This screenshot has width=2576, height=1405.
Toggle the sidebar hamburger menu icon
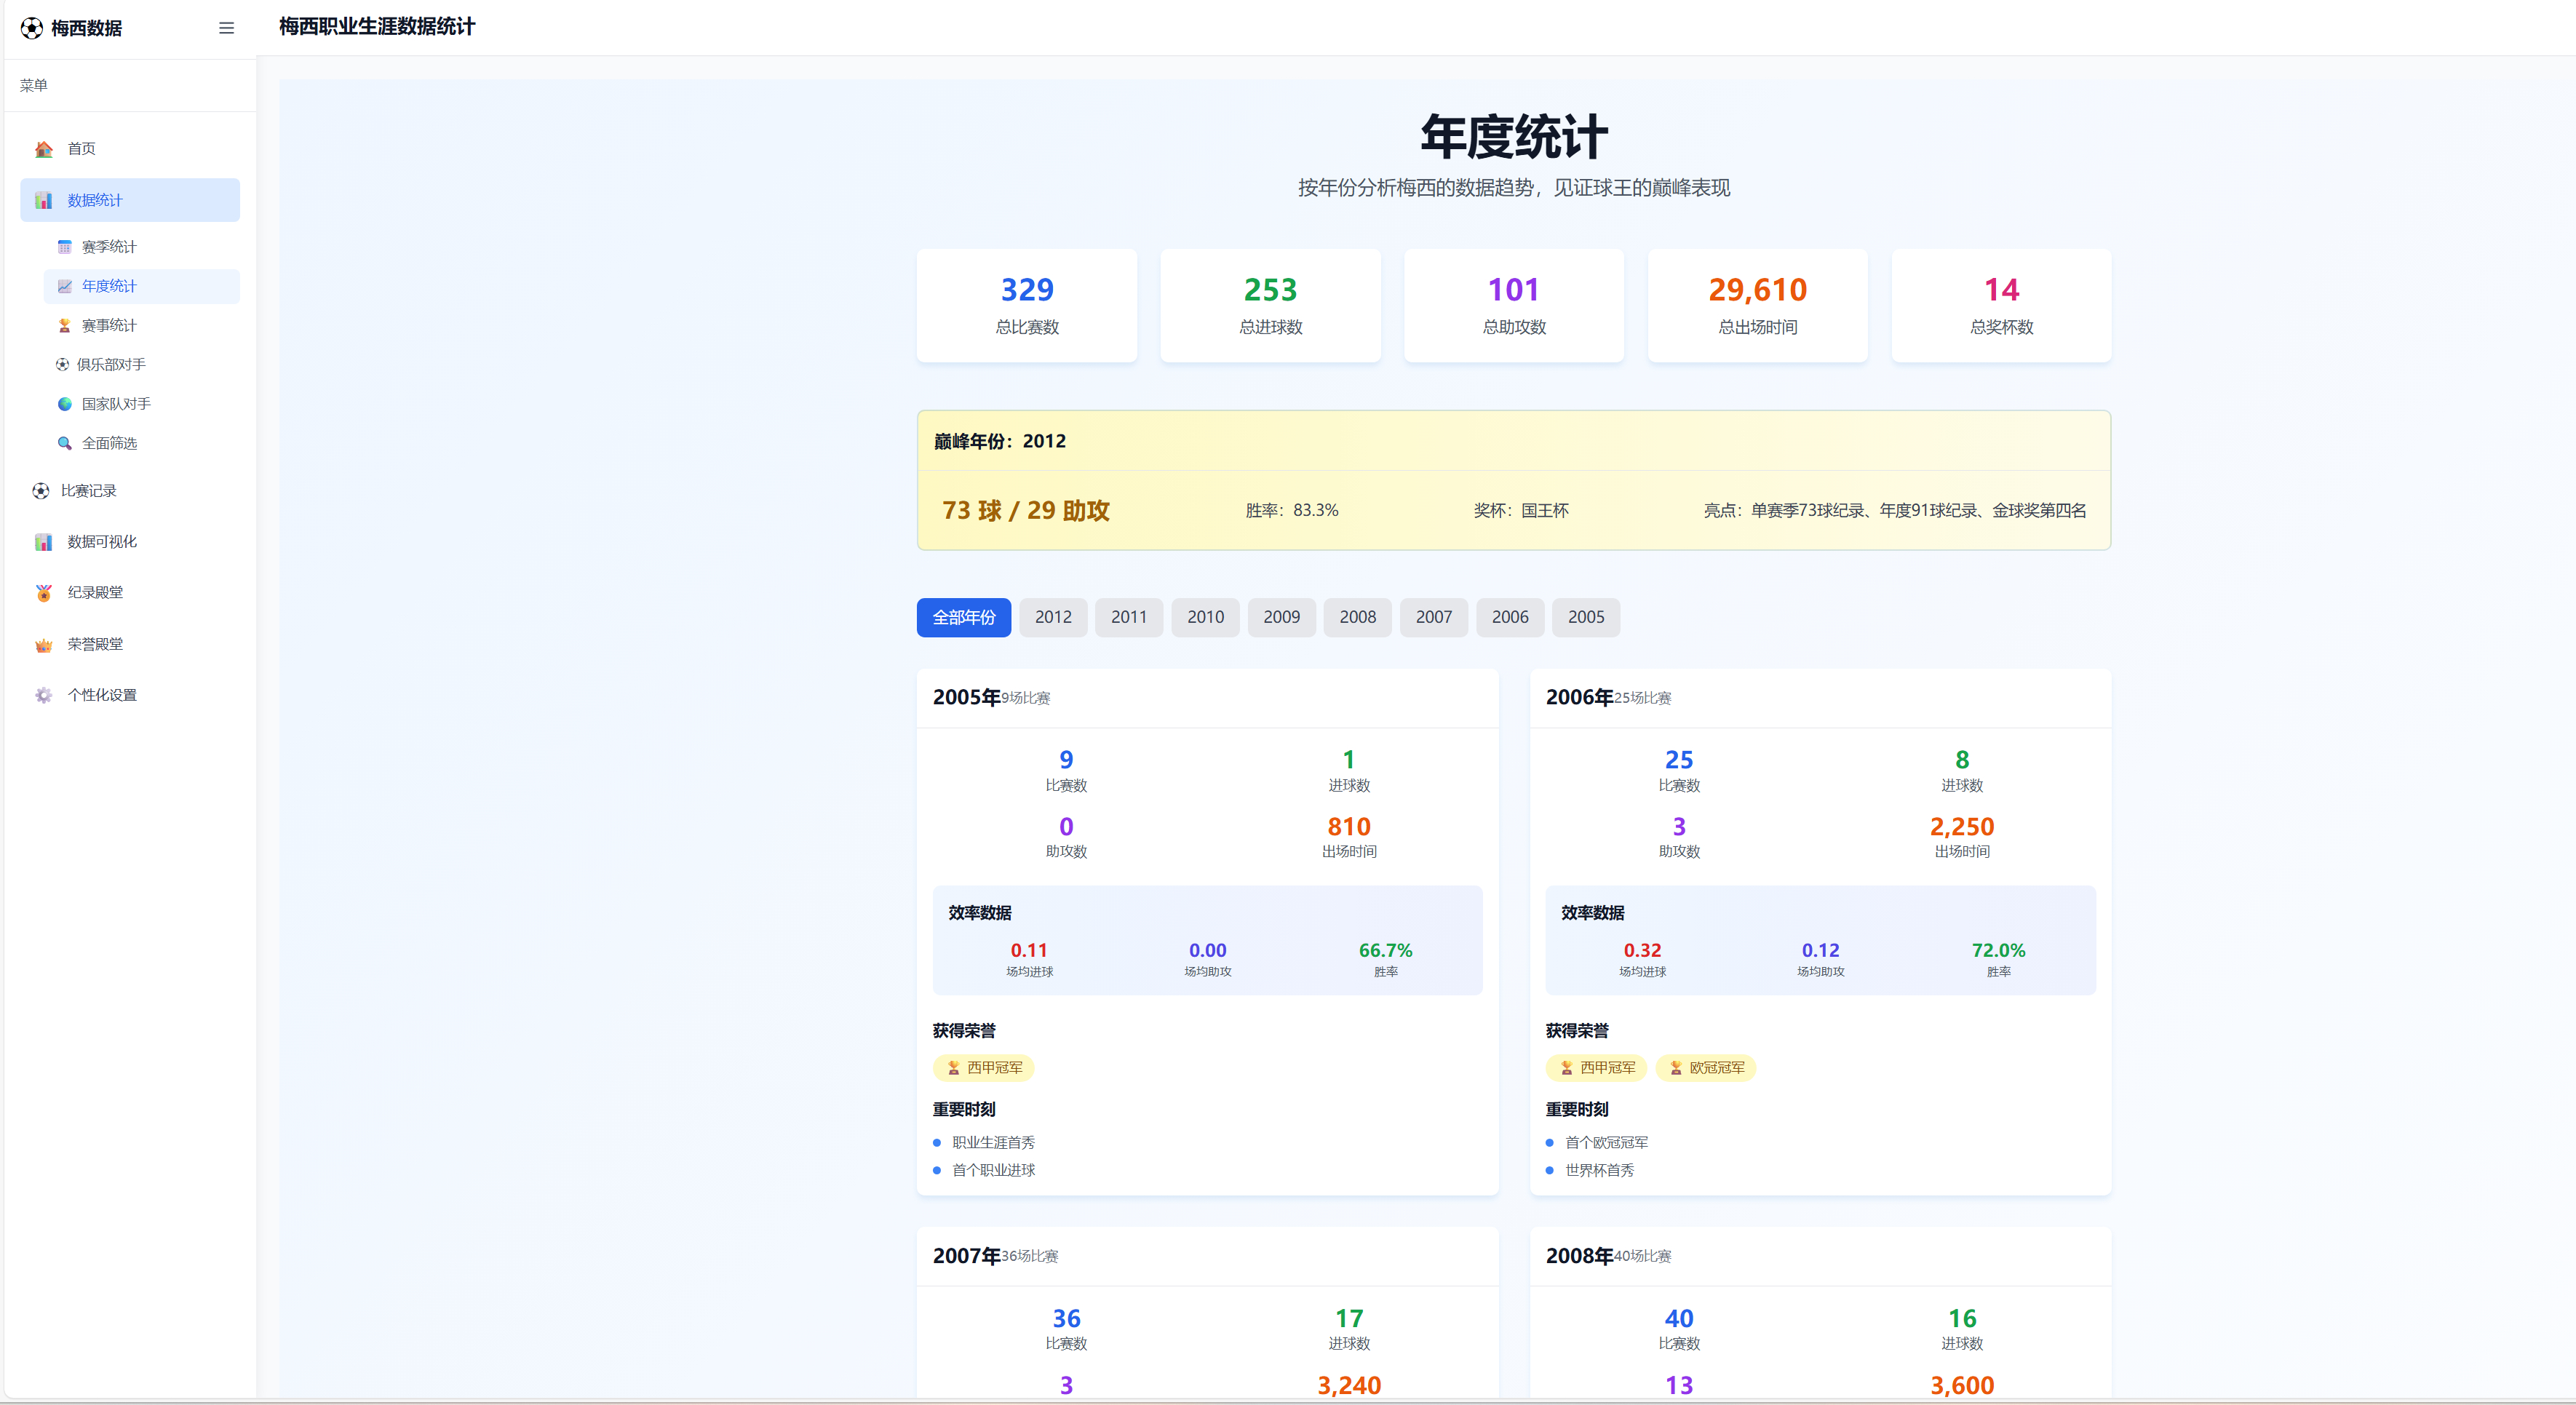227,28
